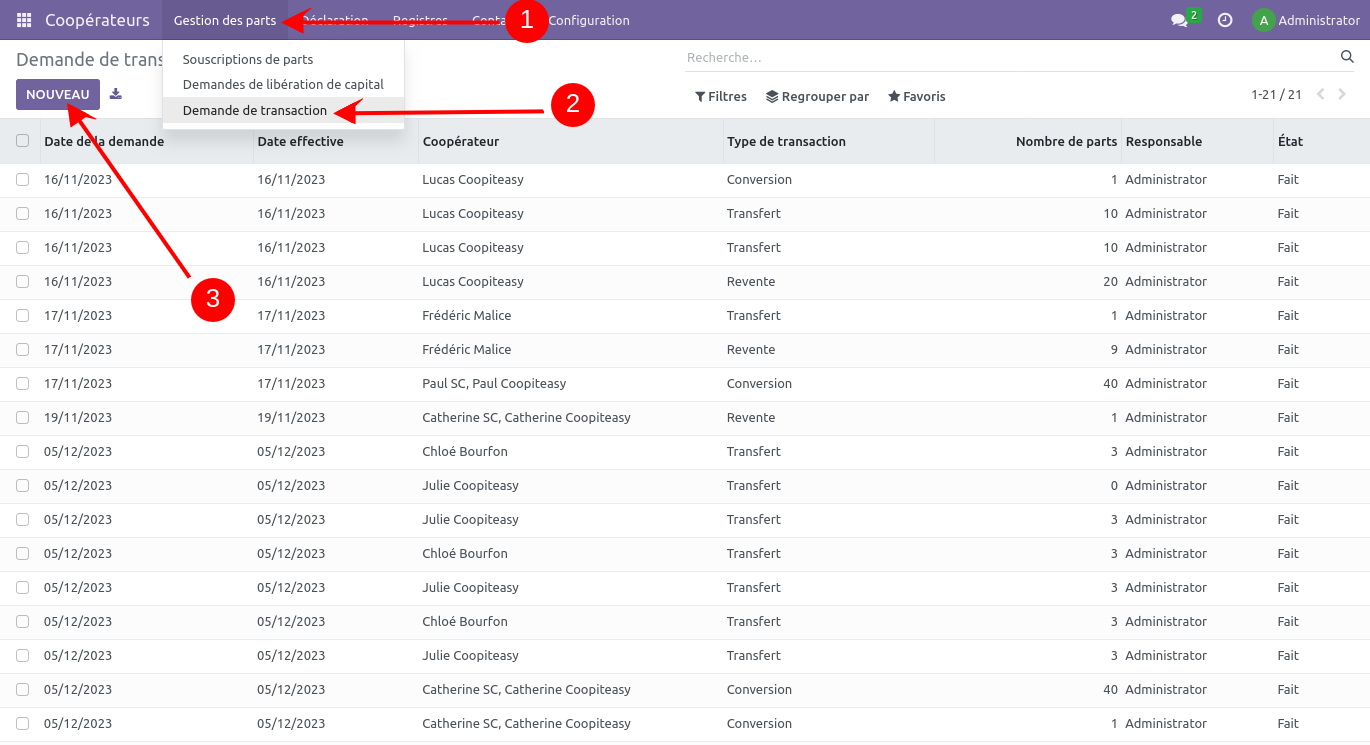Image resolution: width=1370 pixels, height=745 pixels.
Task: Check the Catherine SC 40 parts row checkbox
Action: (x=23, y=690)
